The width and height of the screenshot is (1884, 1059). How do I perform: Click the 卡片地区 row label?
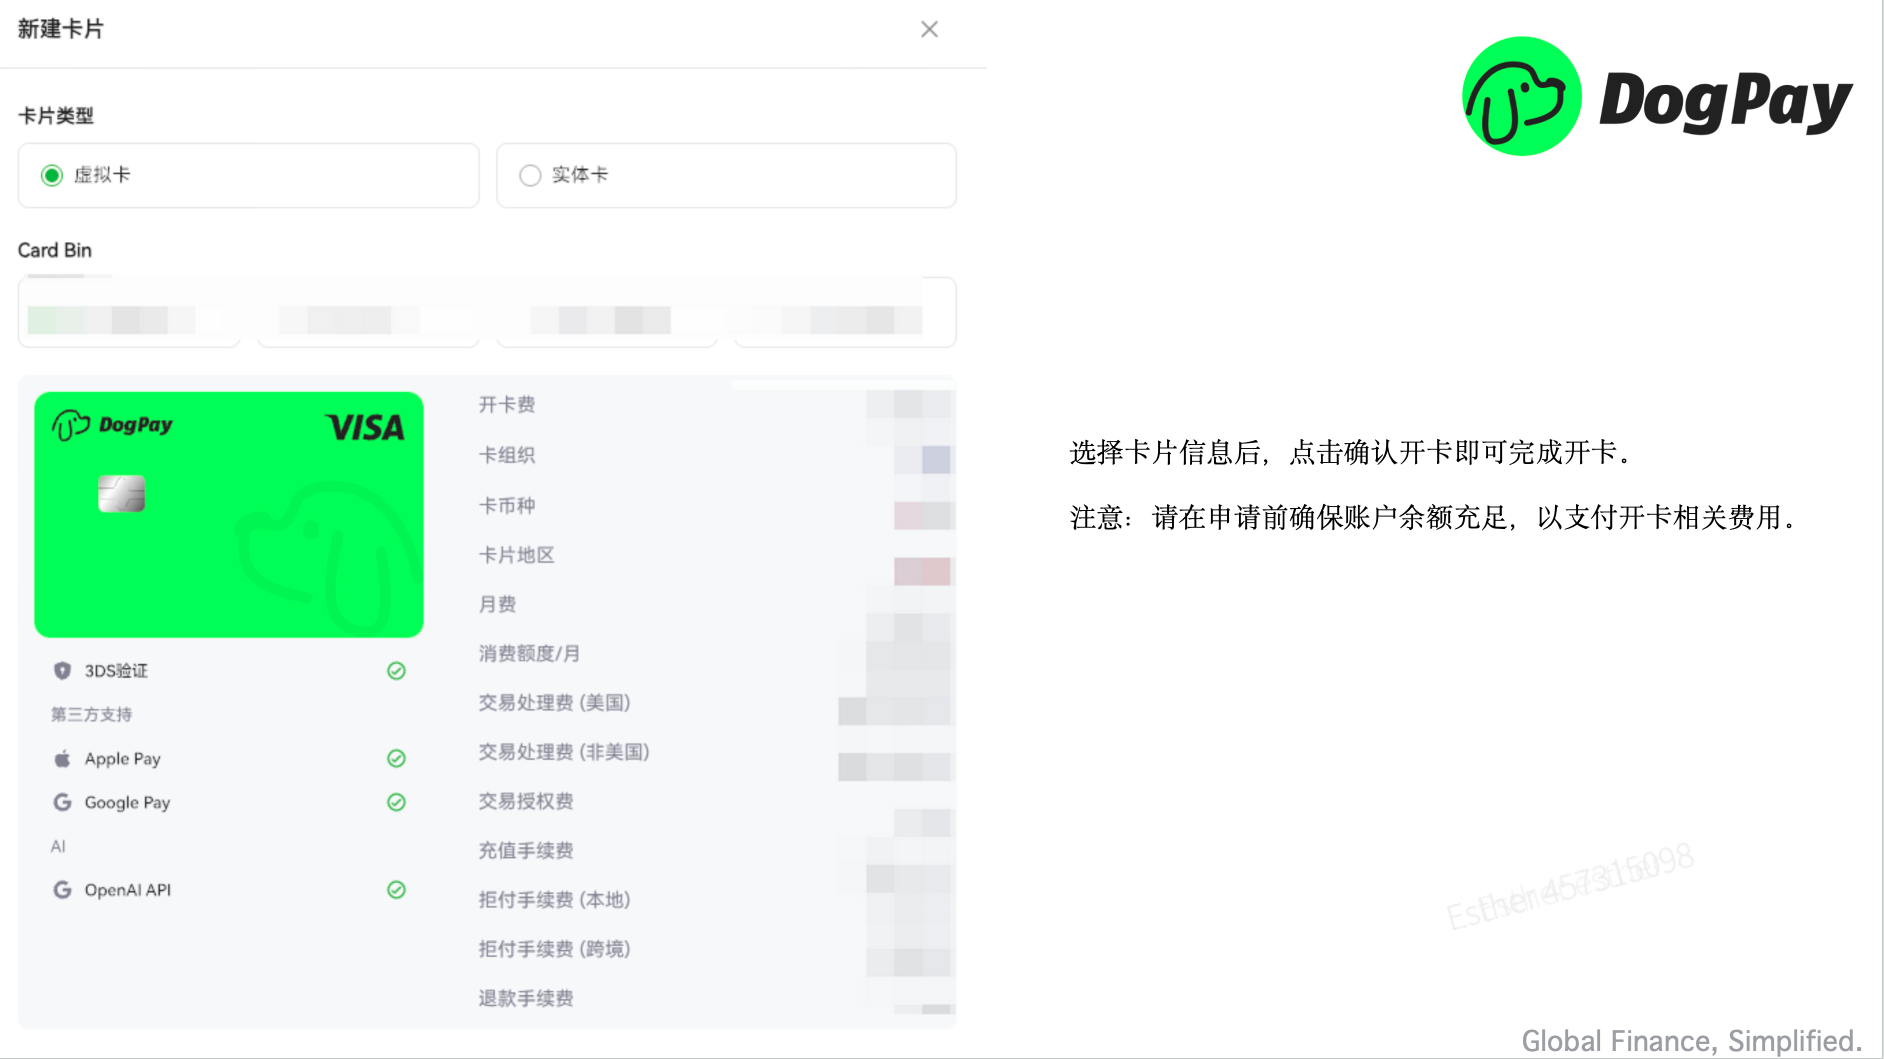coord(516,555)
